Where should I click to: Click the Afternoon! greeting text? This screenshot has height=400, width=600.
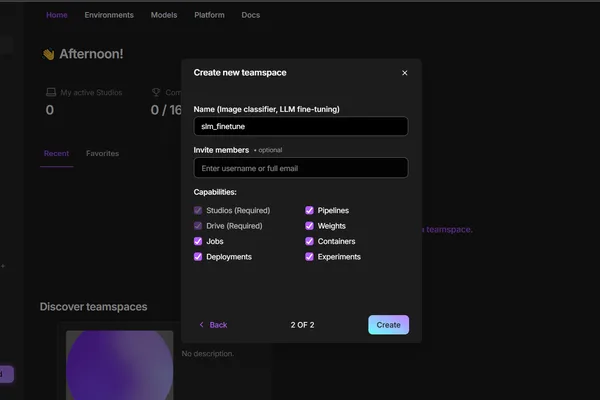coord(91,54)
